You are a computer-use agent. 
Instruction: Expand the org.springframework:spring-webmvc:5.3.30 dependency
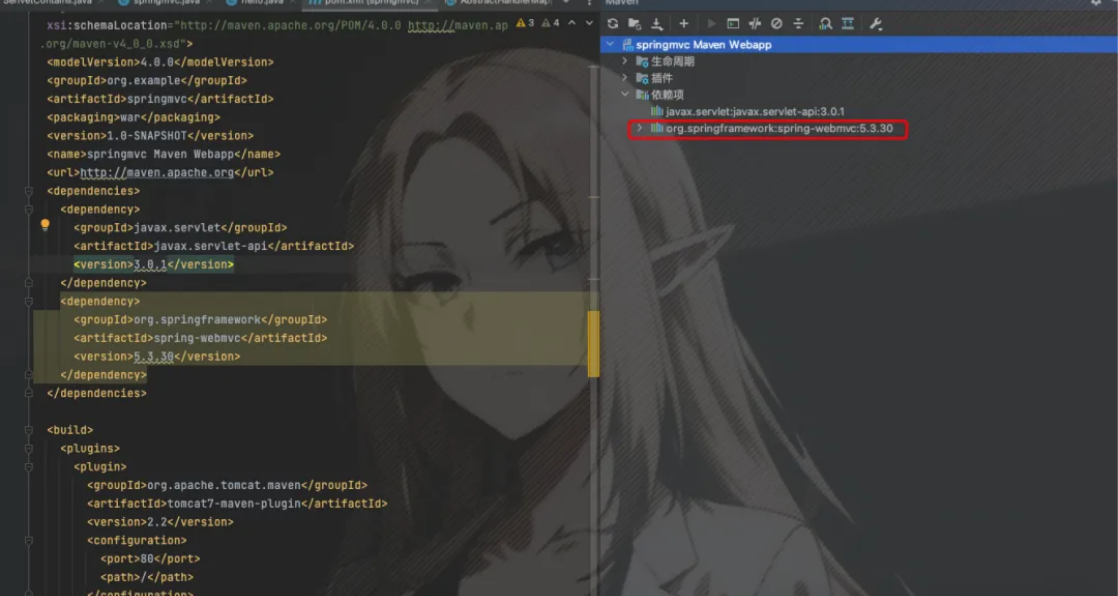[640, 128]
